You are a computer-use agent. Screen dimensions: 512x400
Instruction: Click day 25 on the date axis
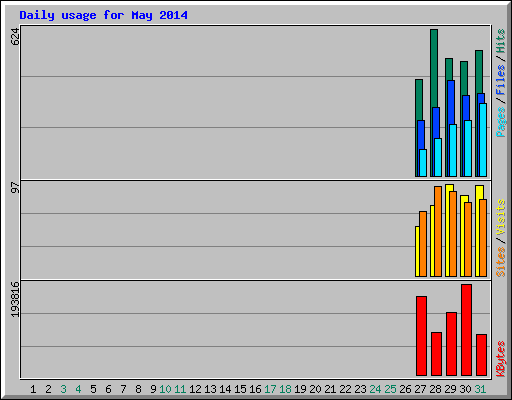390,389
